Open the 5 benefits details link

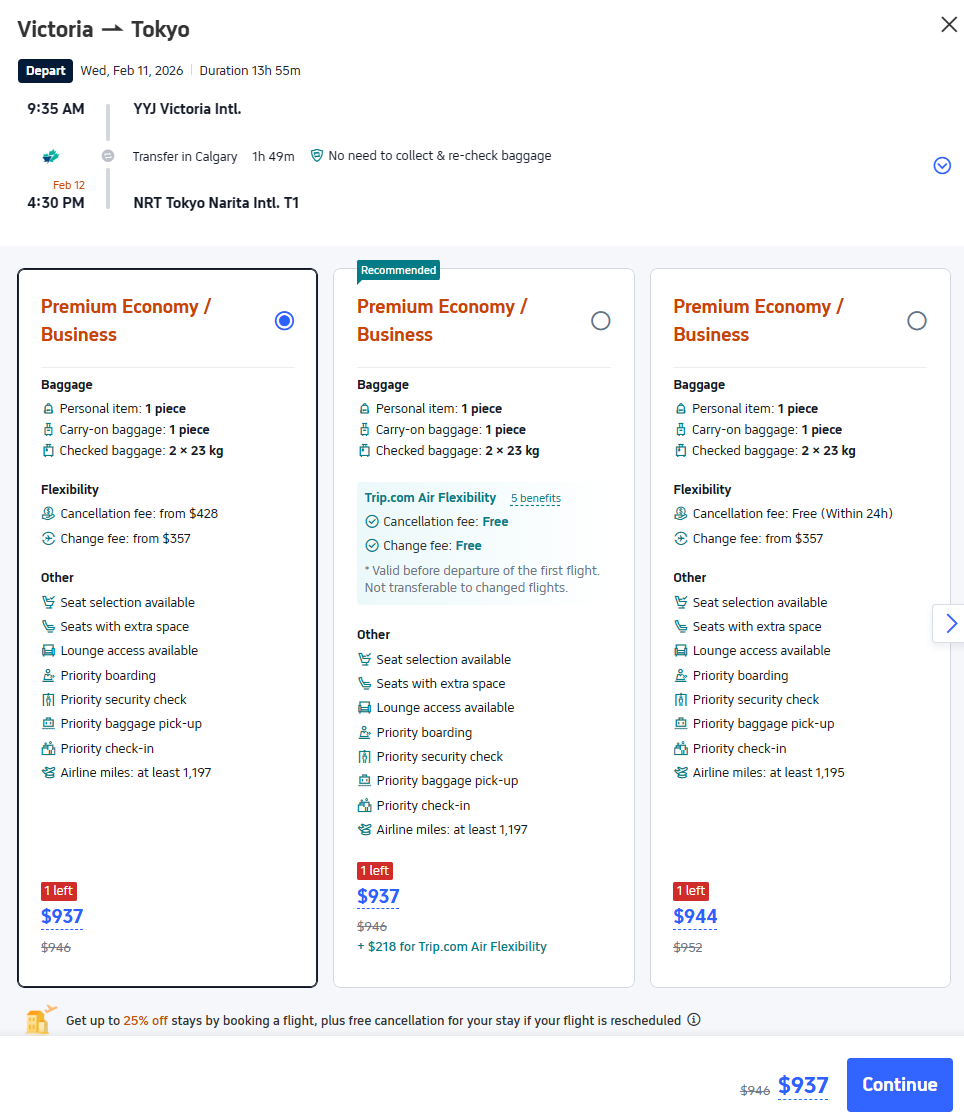pyautogui.click(x=535, y=498)
